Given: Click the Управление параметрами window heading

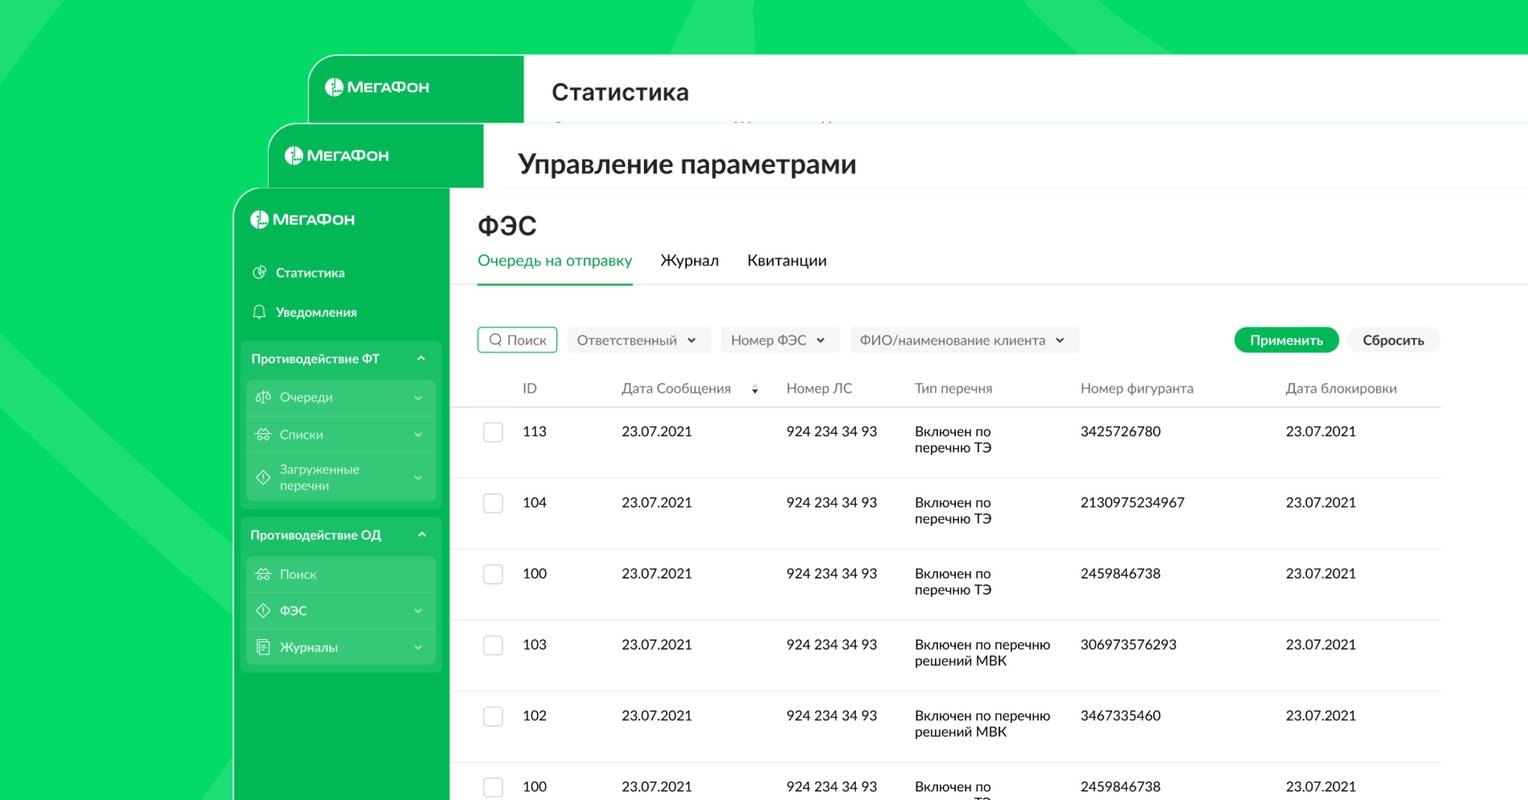Looking at the screenshot, I should pyautogui.click(x=687, y=164).
